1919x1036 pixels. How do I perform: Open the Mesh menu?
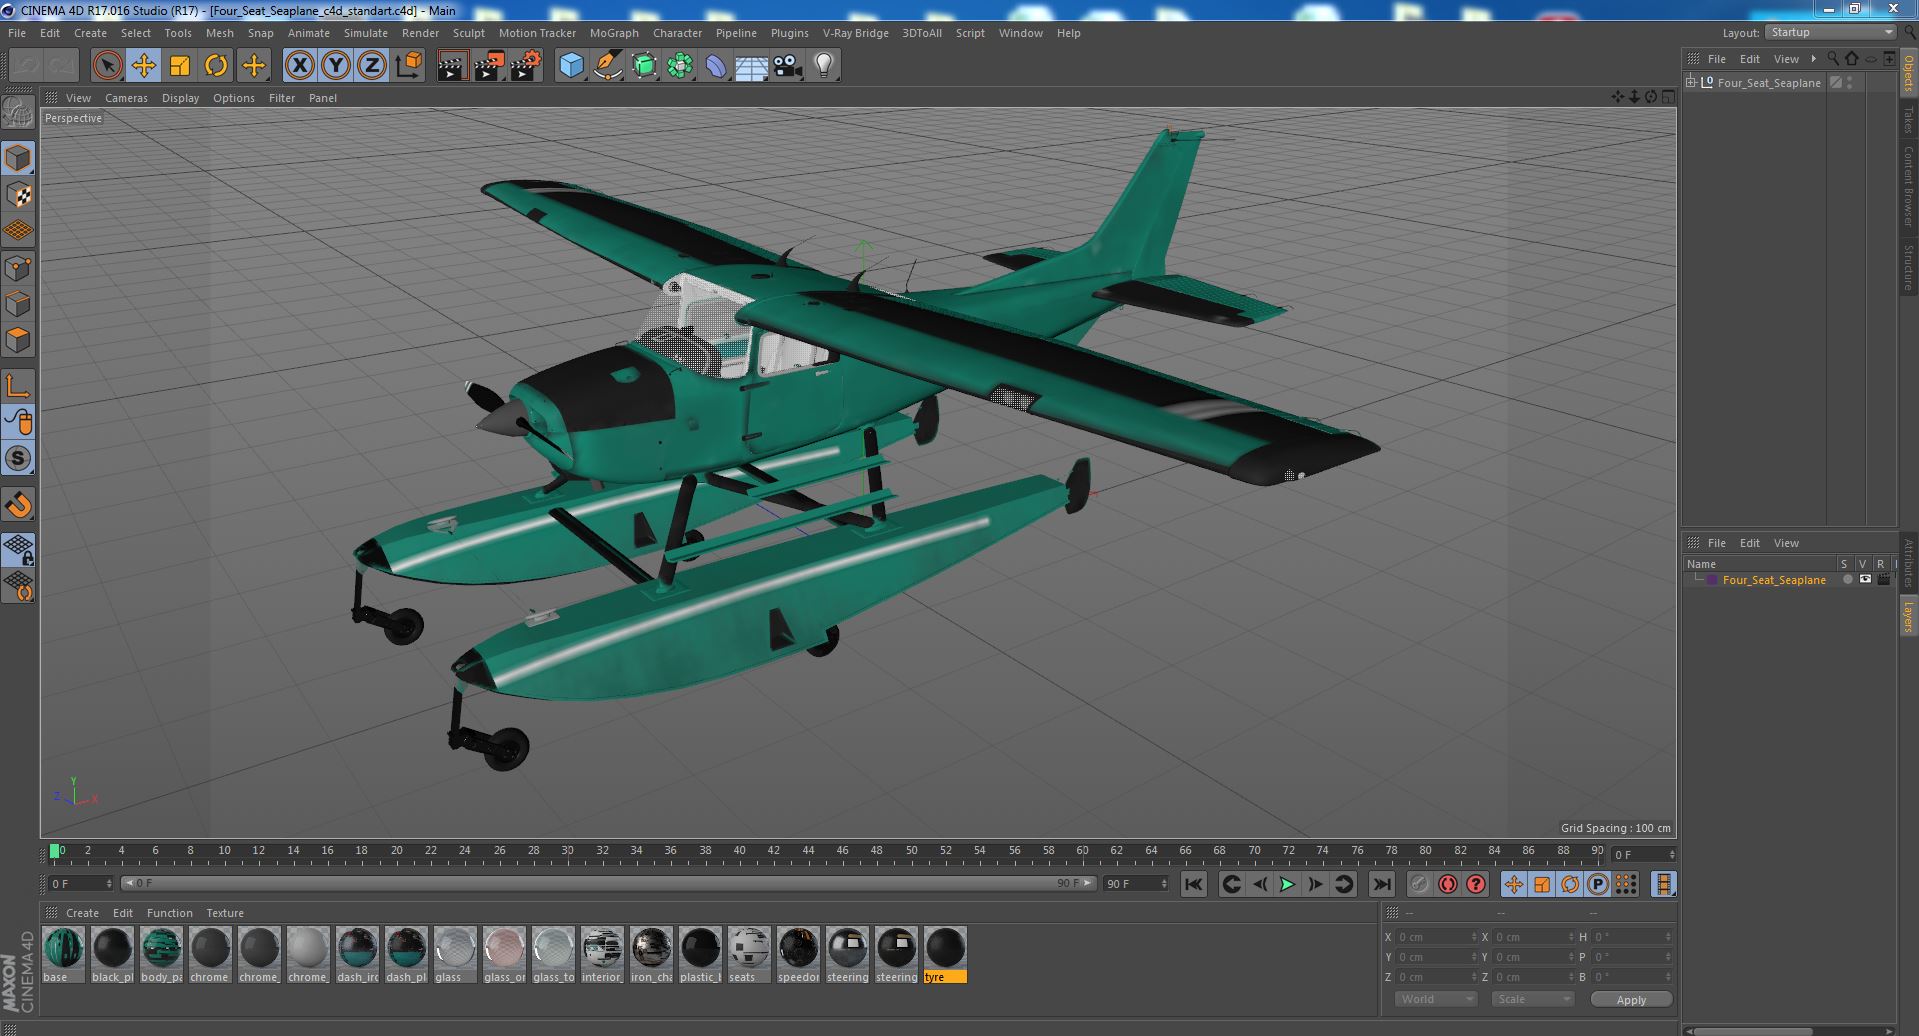click(x=219, y=33)
